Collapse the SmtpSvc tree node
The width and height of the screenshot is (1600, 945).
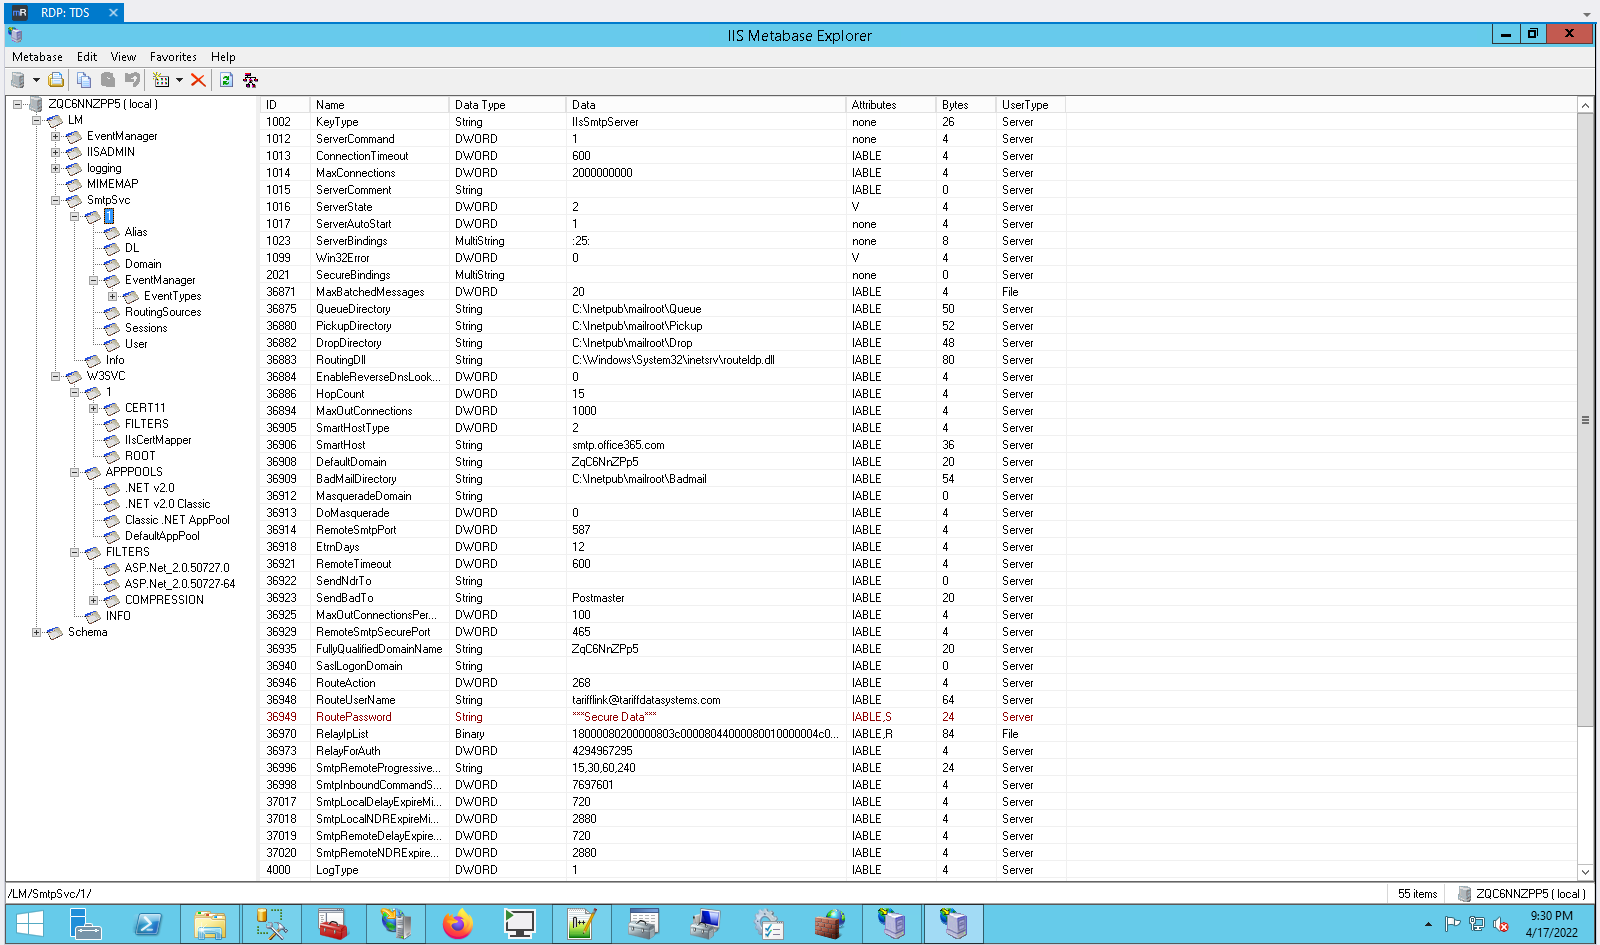coord(55,200)
